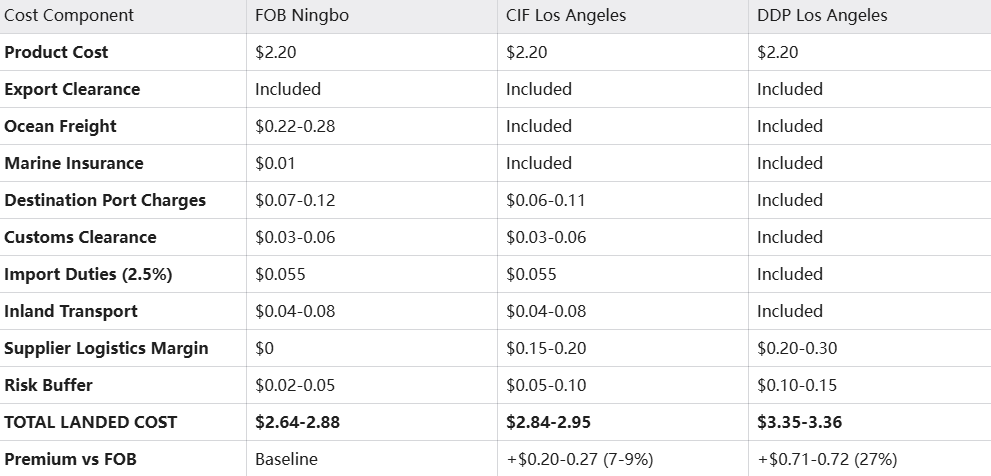This screenshot has height=476, width=991.
Task: Click the "Baseline" cell in Premium row
Action: point(286,459)
